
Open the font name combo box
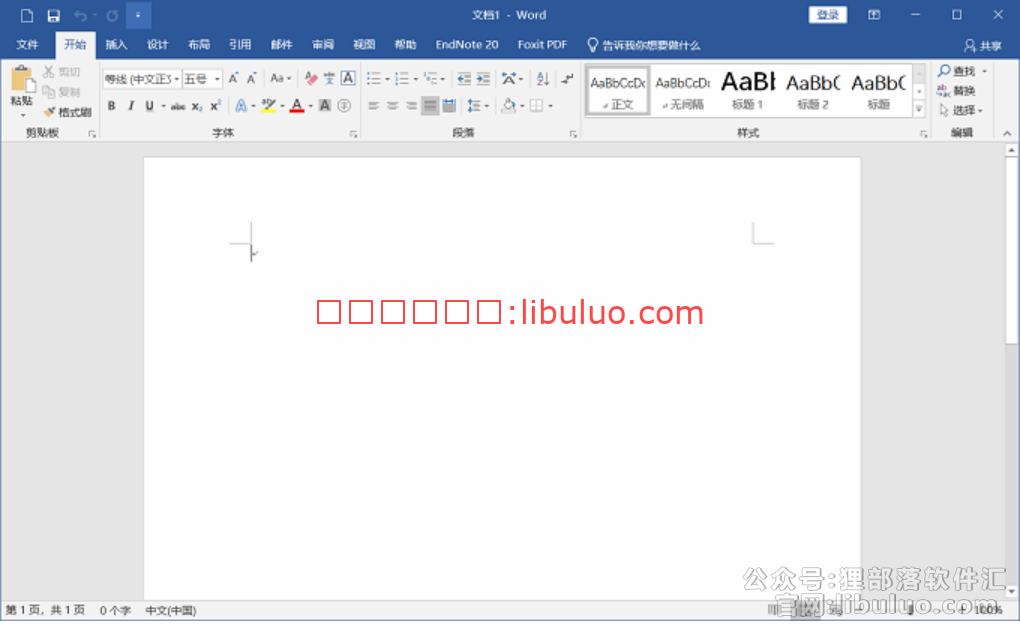pos(142,79)
